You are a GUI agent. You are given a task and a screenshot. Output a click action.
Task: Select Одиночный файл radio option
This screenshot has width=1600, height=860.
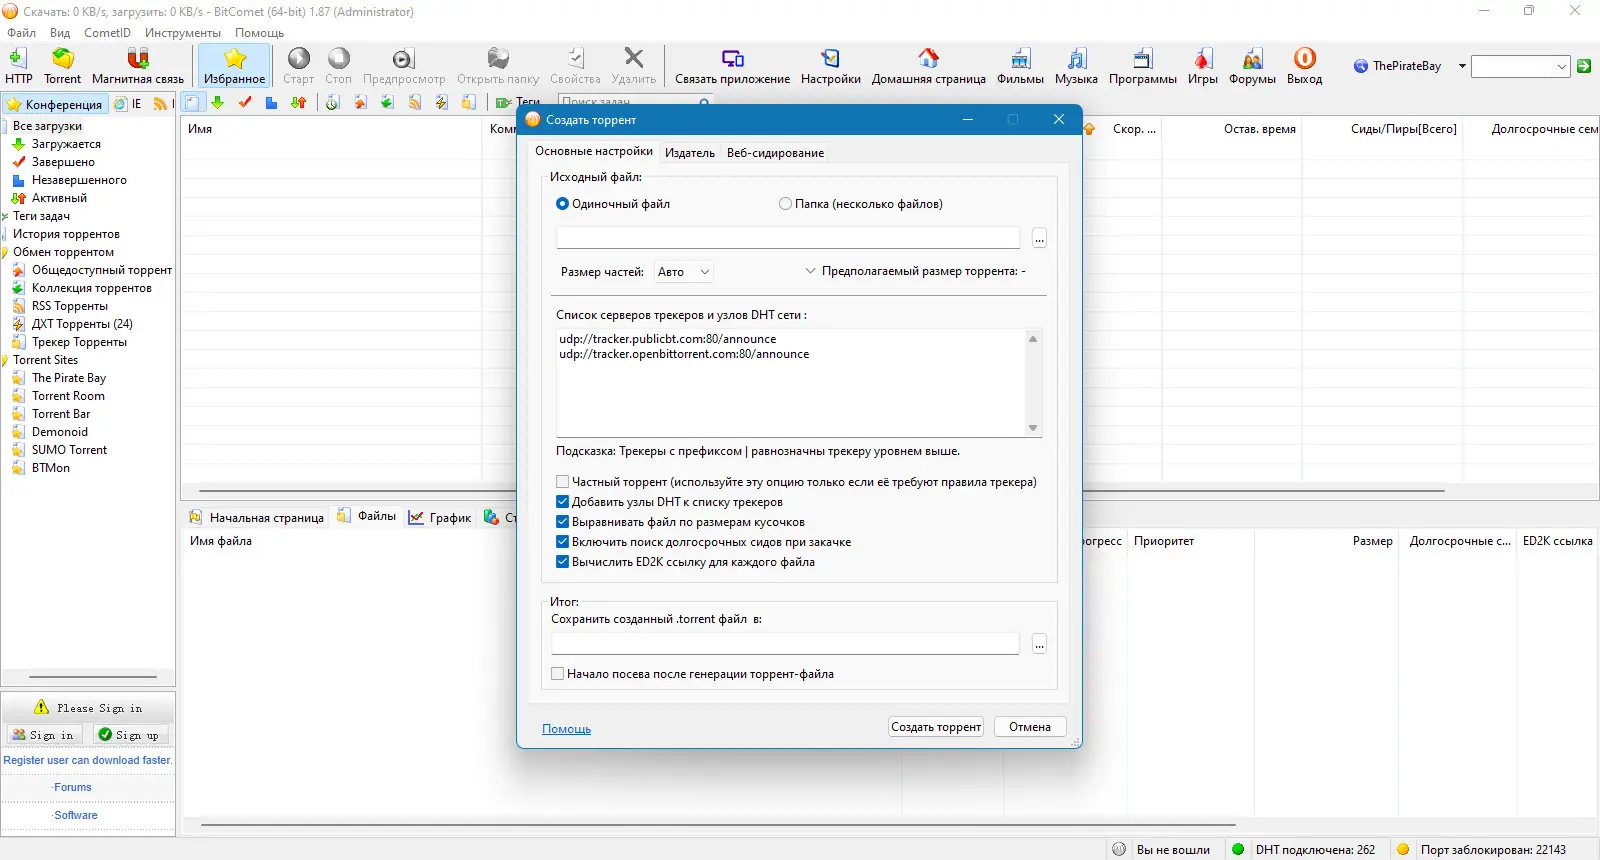(x=562, y=204)
